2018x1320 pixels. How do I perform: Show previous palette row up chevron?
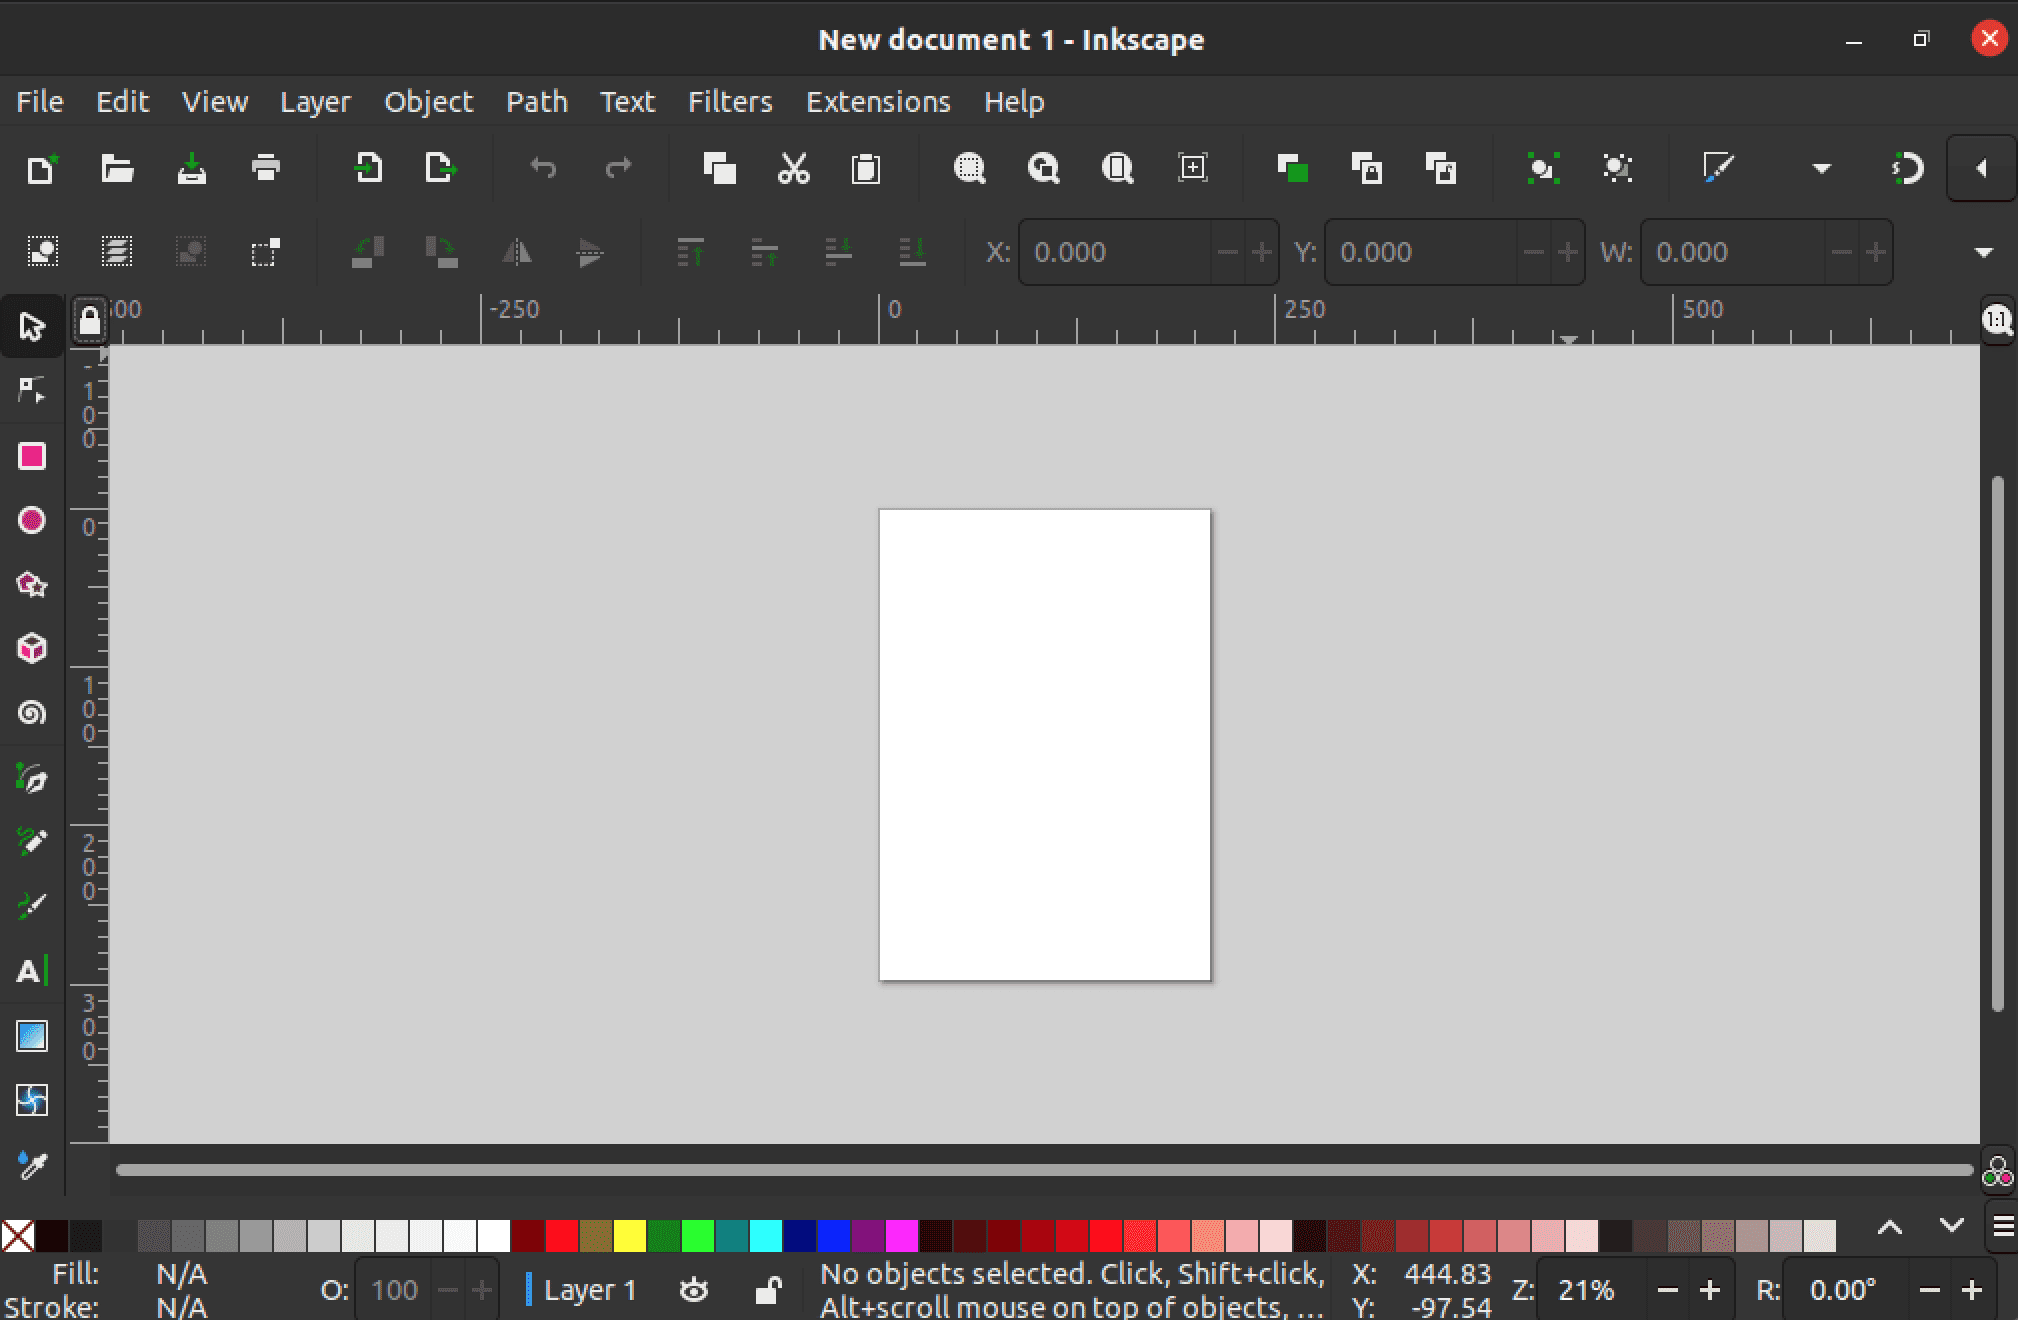point(1889,1226)
